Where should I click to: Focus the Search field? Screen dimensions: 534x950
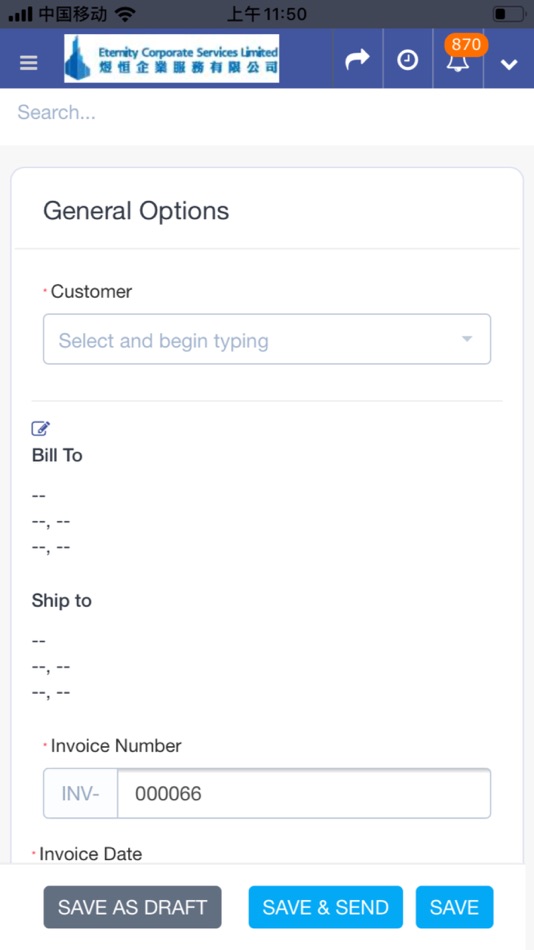[x=267, y=112]
